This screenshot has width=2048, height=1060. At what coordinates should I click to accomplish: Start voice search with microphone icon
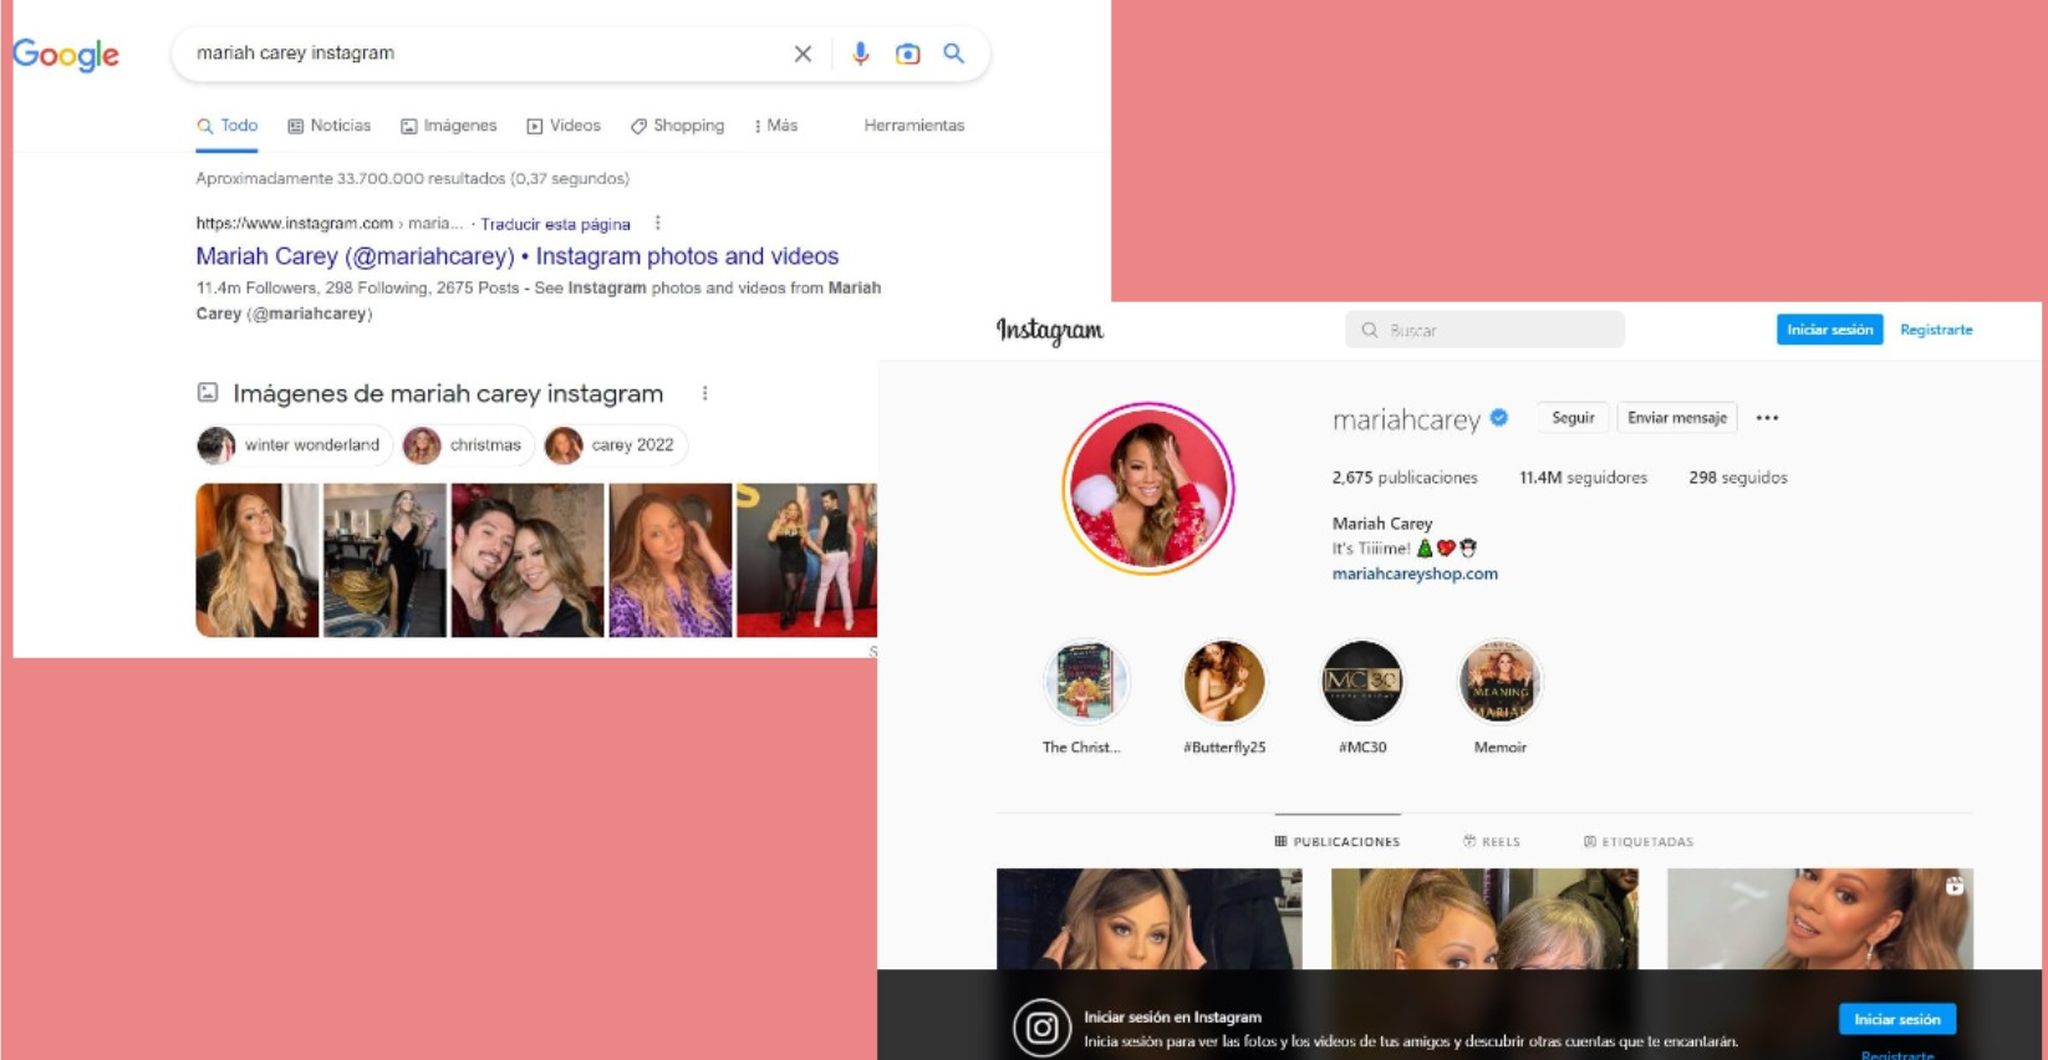[860, 53]
